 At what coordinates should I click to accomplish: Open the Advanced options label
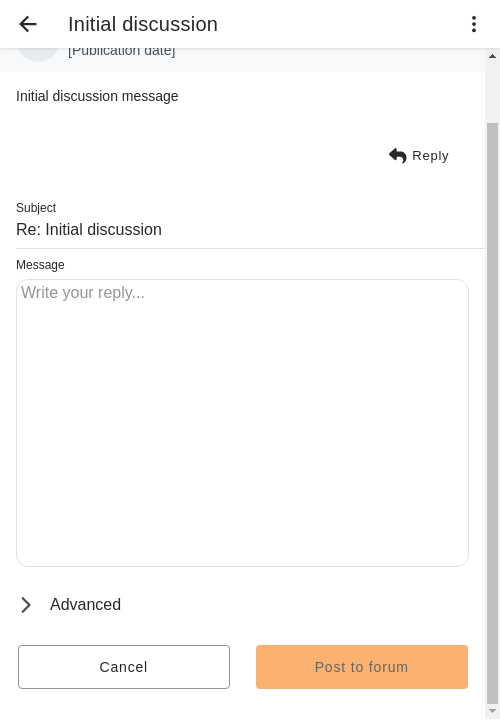(85, 605)
